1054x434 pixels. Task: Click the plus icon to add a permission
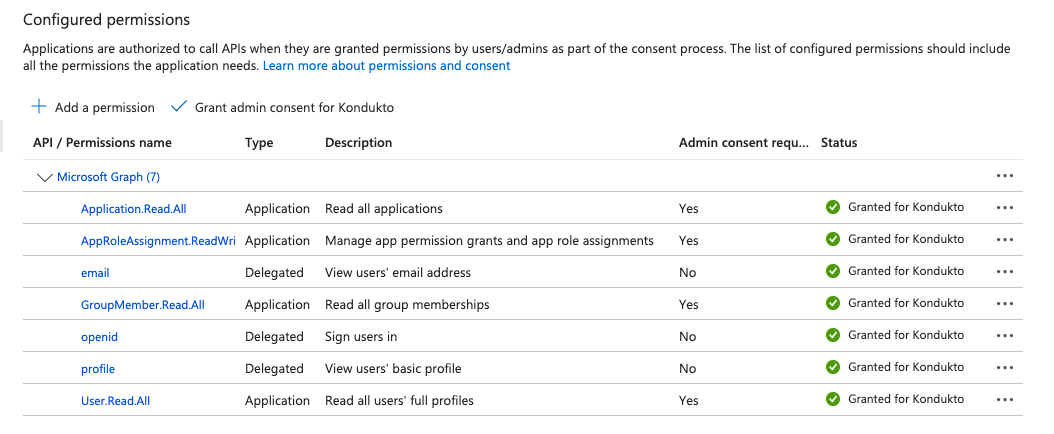[39, 107]
